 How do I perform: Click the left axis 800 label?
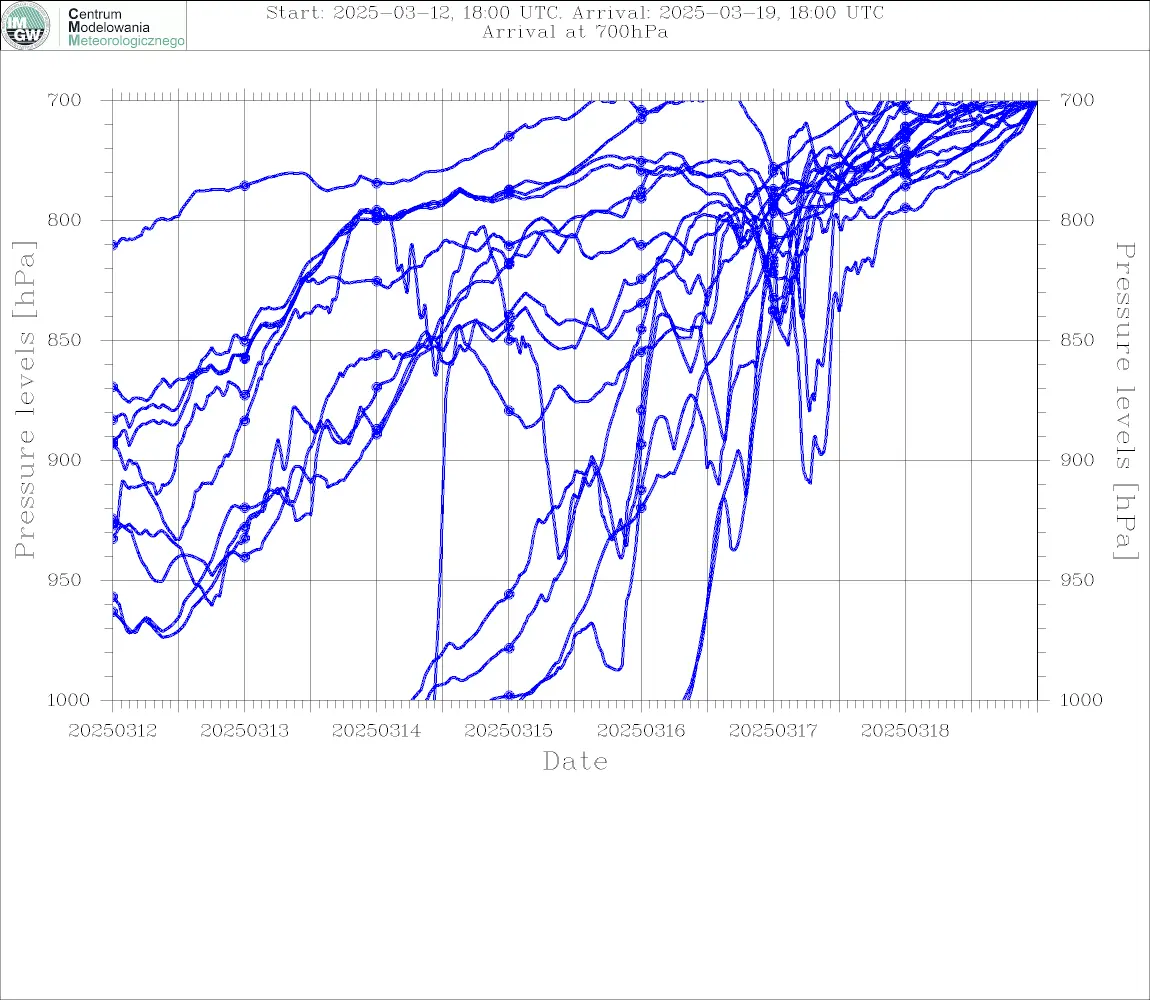(x=65, y=220)
